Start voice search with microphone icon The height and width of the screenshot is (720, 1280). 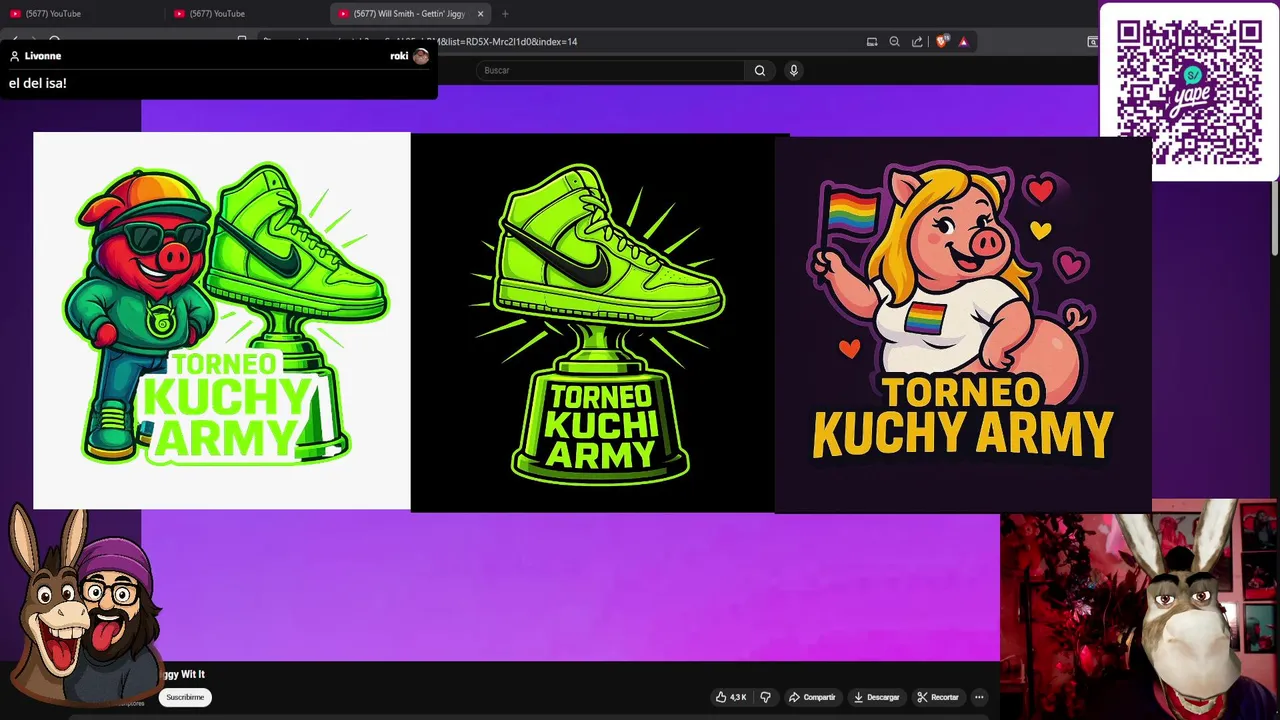click(x=794, y=70)
